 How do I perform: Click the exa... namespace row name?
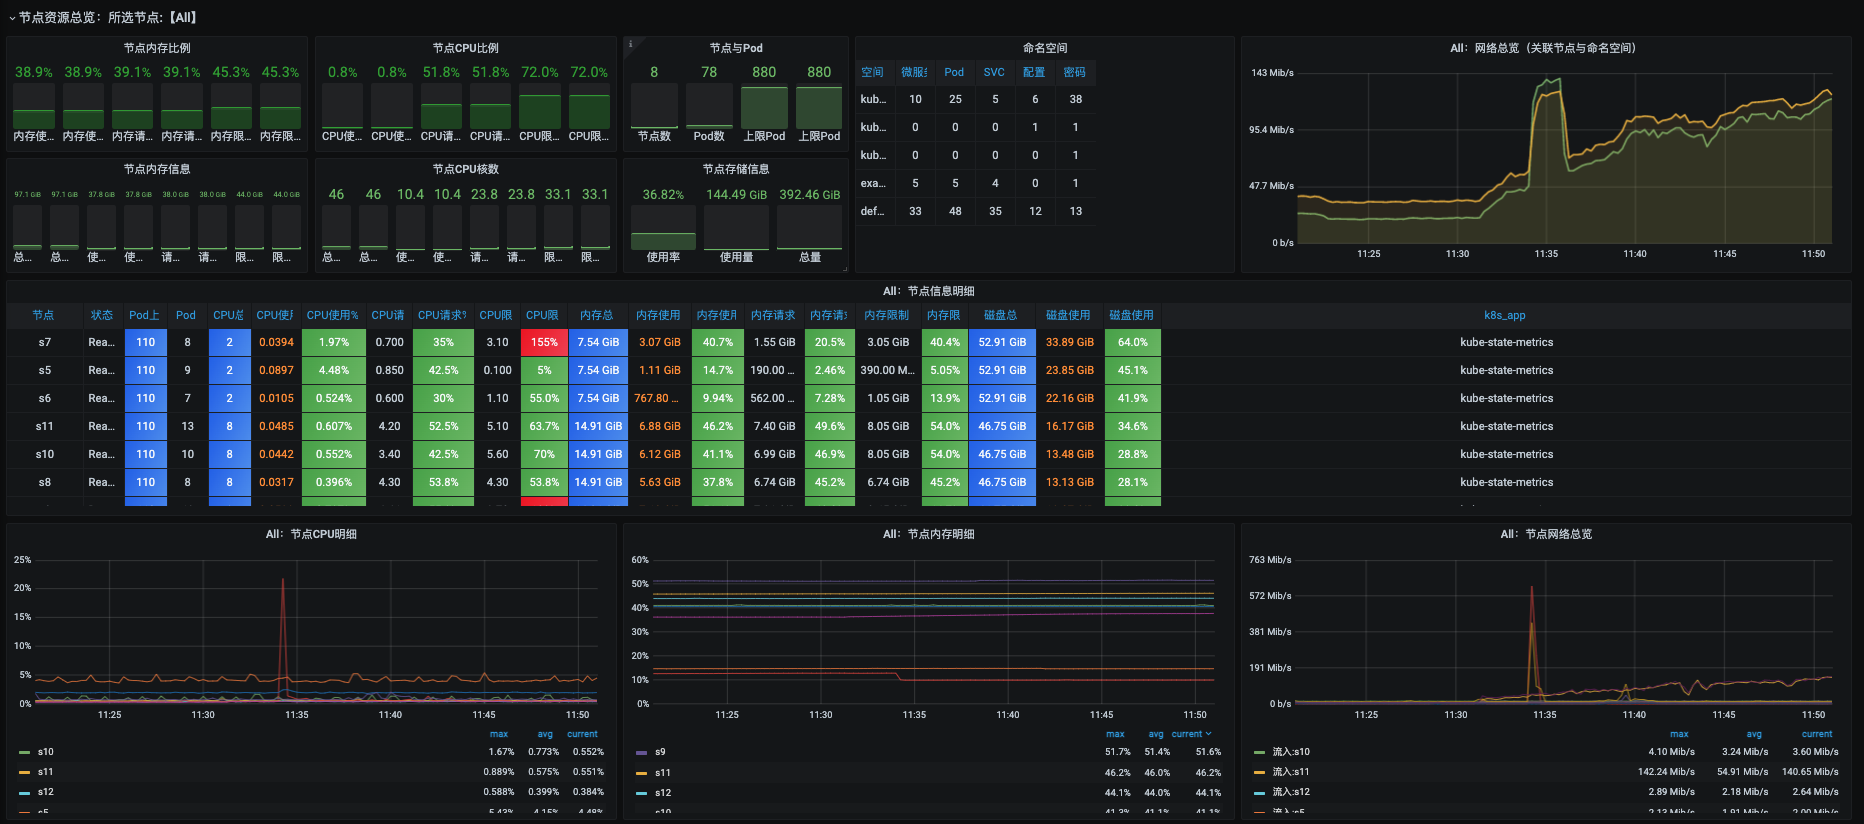click(x=873, y=183)
